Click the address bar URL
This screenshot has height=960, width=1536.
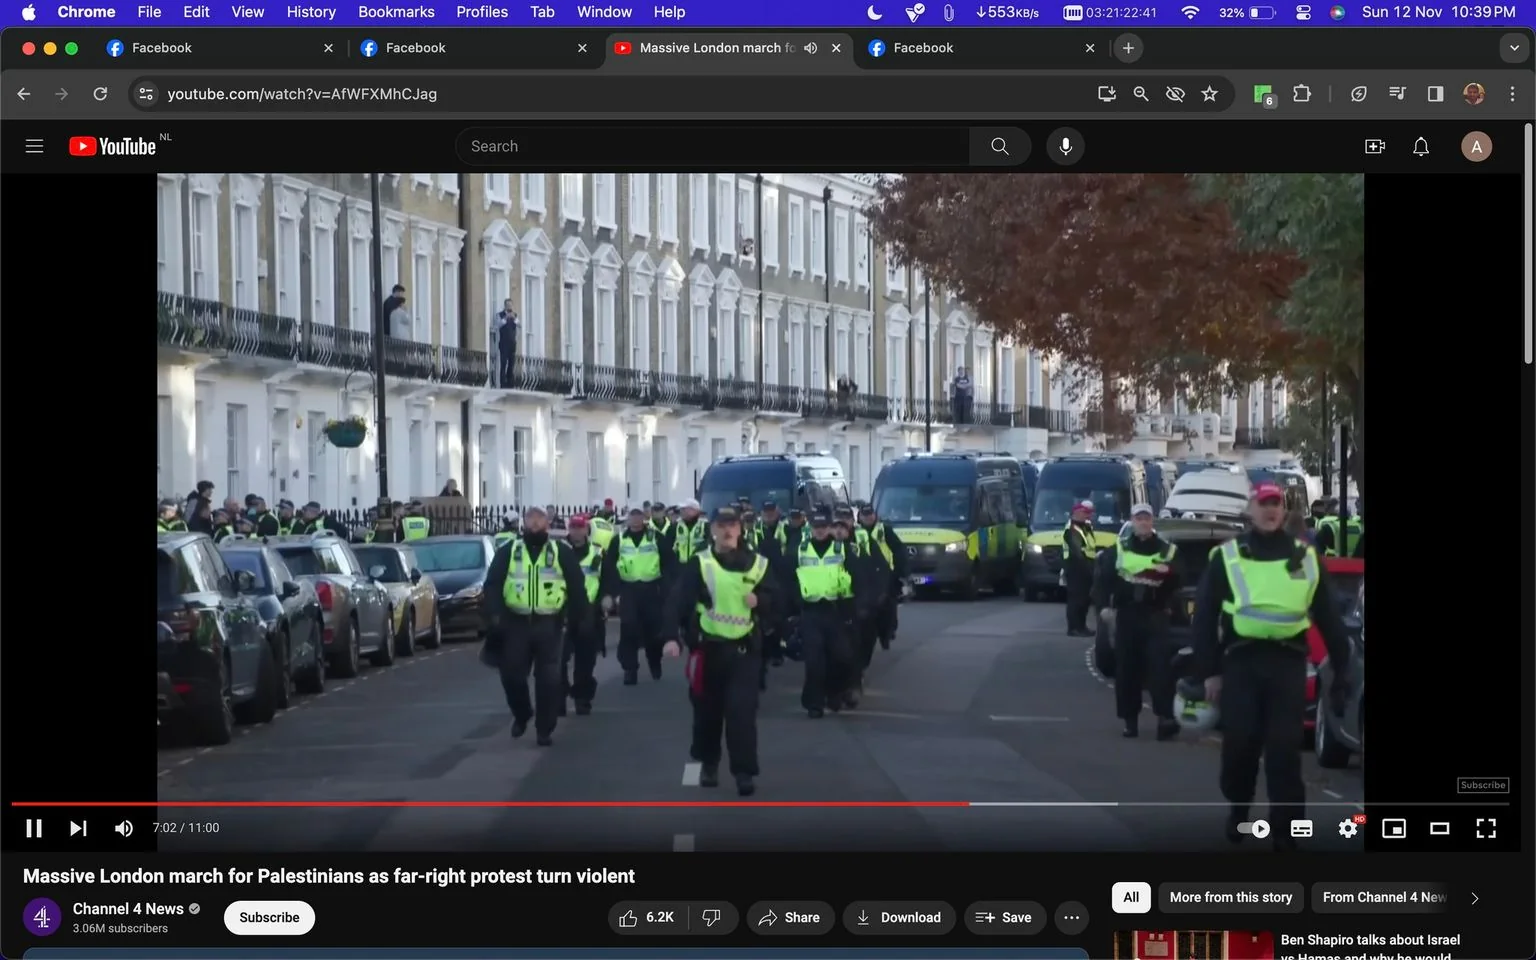pyautogui.click(x=302, y=93)
